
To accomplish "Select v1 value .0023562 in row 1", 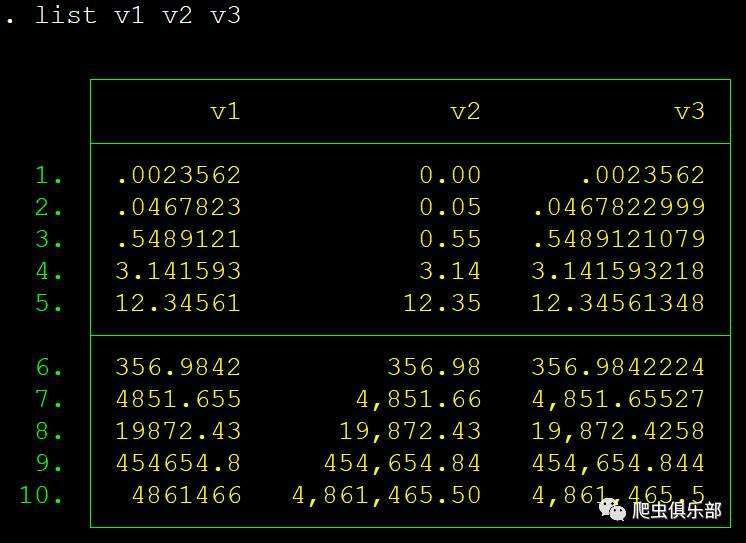I will pos(178,175).
